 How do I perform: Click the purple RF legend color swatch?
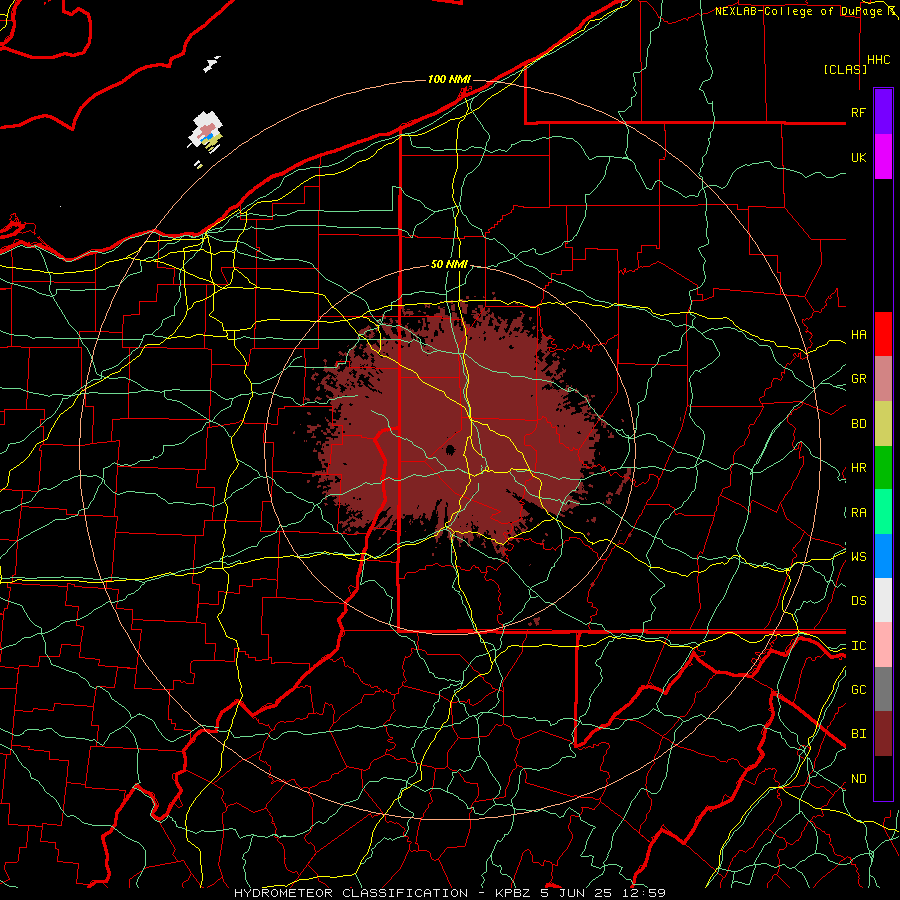click(883, 112)
